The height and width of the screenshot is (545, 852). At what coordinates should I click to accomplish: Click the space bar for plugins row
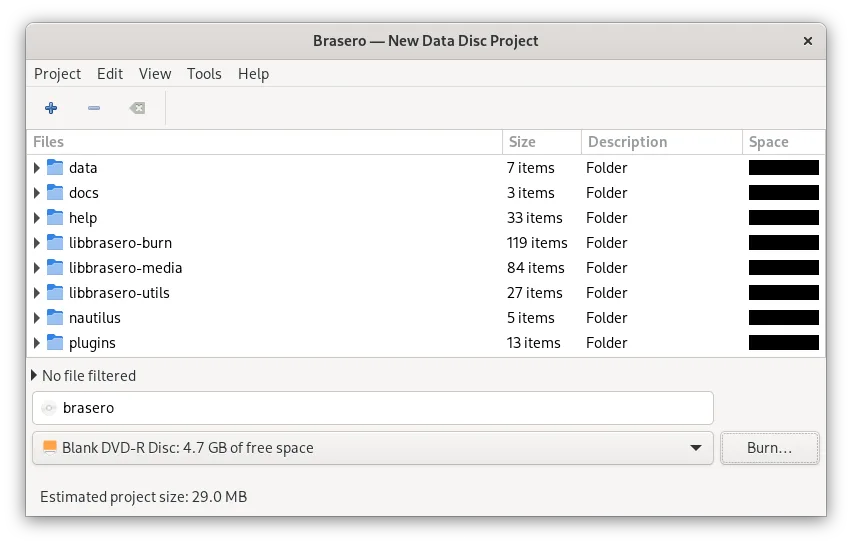tap(784, 342)
